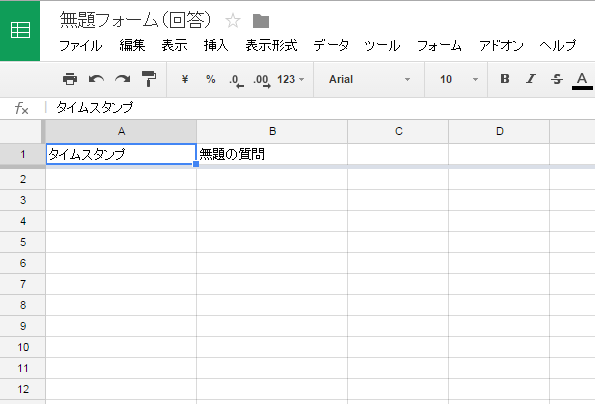Open the フォーム menu
Viewport: 595px width, 404px height.
pos(439,46)
